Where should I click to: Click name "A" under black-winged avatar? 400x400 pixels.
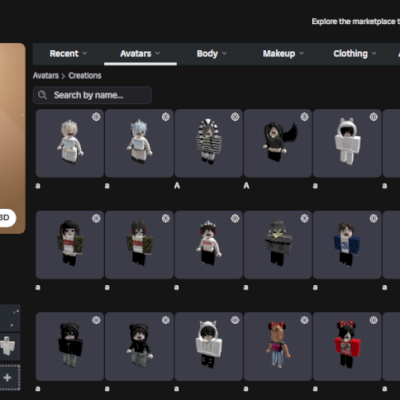click(x=246, y=186)
